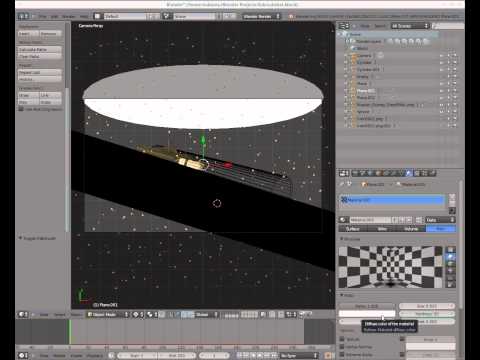Toggle viewport visibility eye for Sphere row
Image resolution: width=480 pixels, height=360 pixels.
click(442, 112)
